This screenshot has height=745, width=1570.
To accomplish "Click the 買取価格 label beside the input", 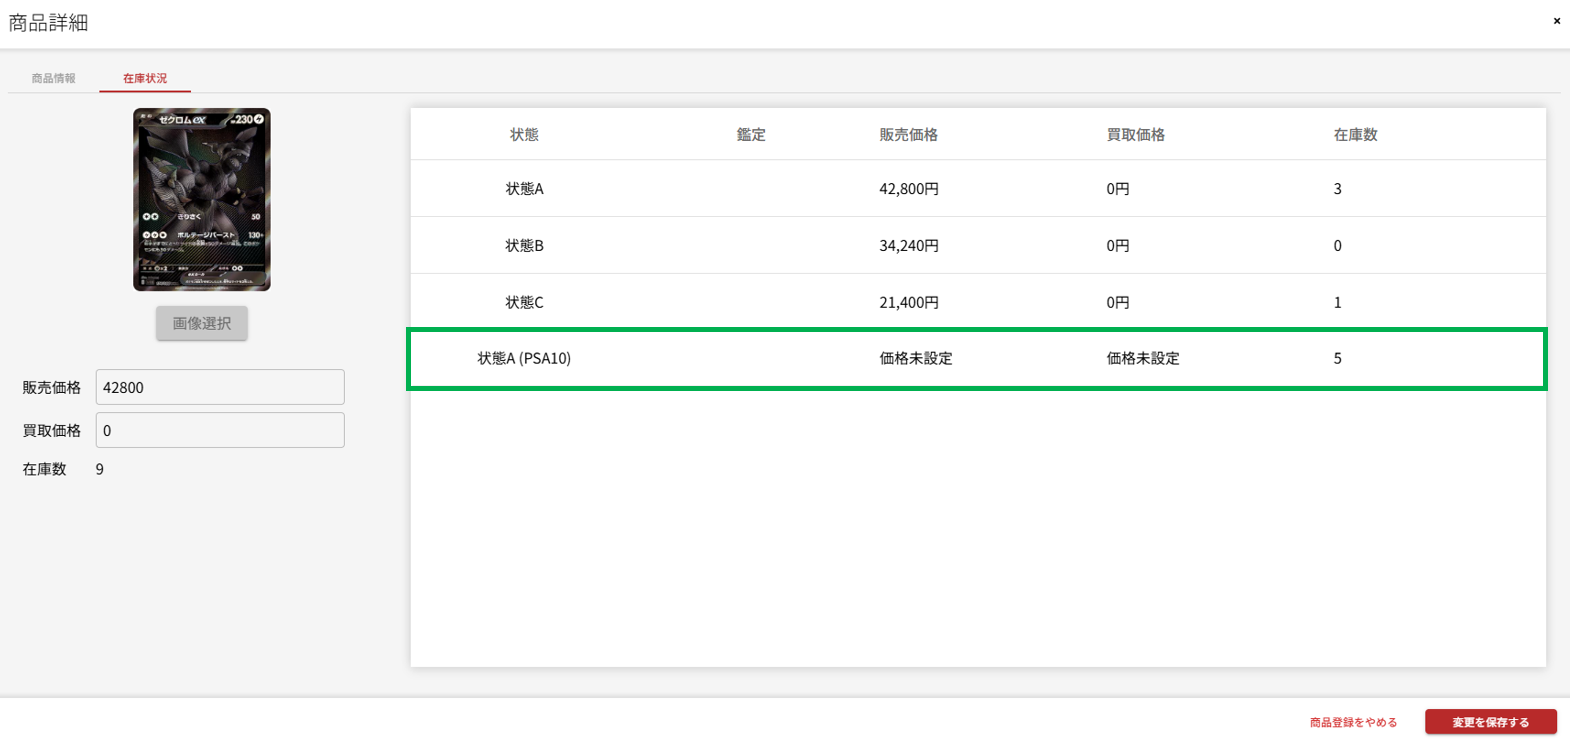I will point(52,430).
